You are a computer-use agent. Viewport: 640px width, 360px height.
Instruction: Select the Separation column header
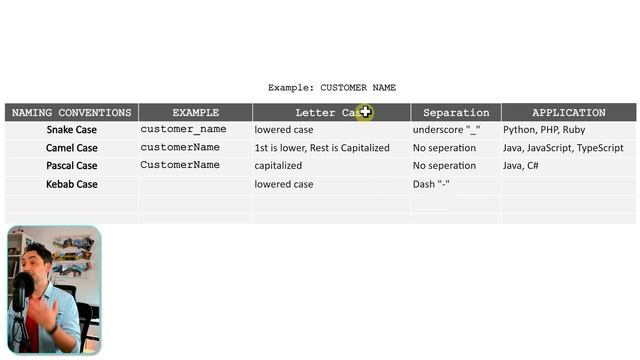[456, 113]
